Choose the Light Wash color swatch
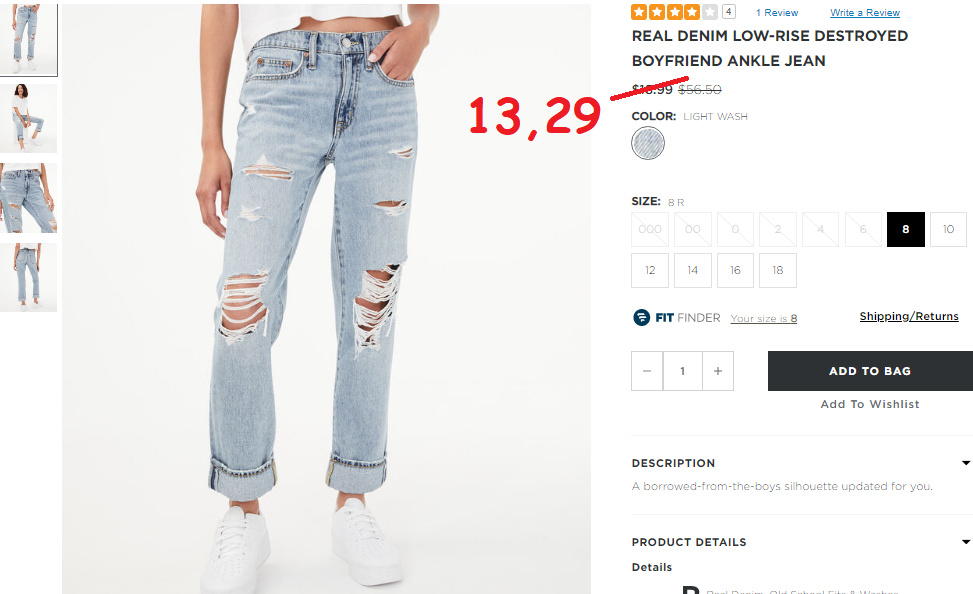The width and height of the screenshot is (973, 594). coord(648,143)
